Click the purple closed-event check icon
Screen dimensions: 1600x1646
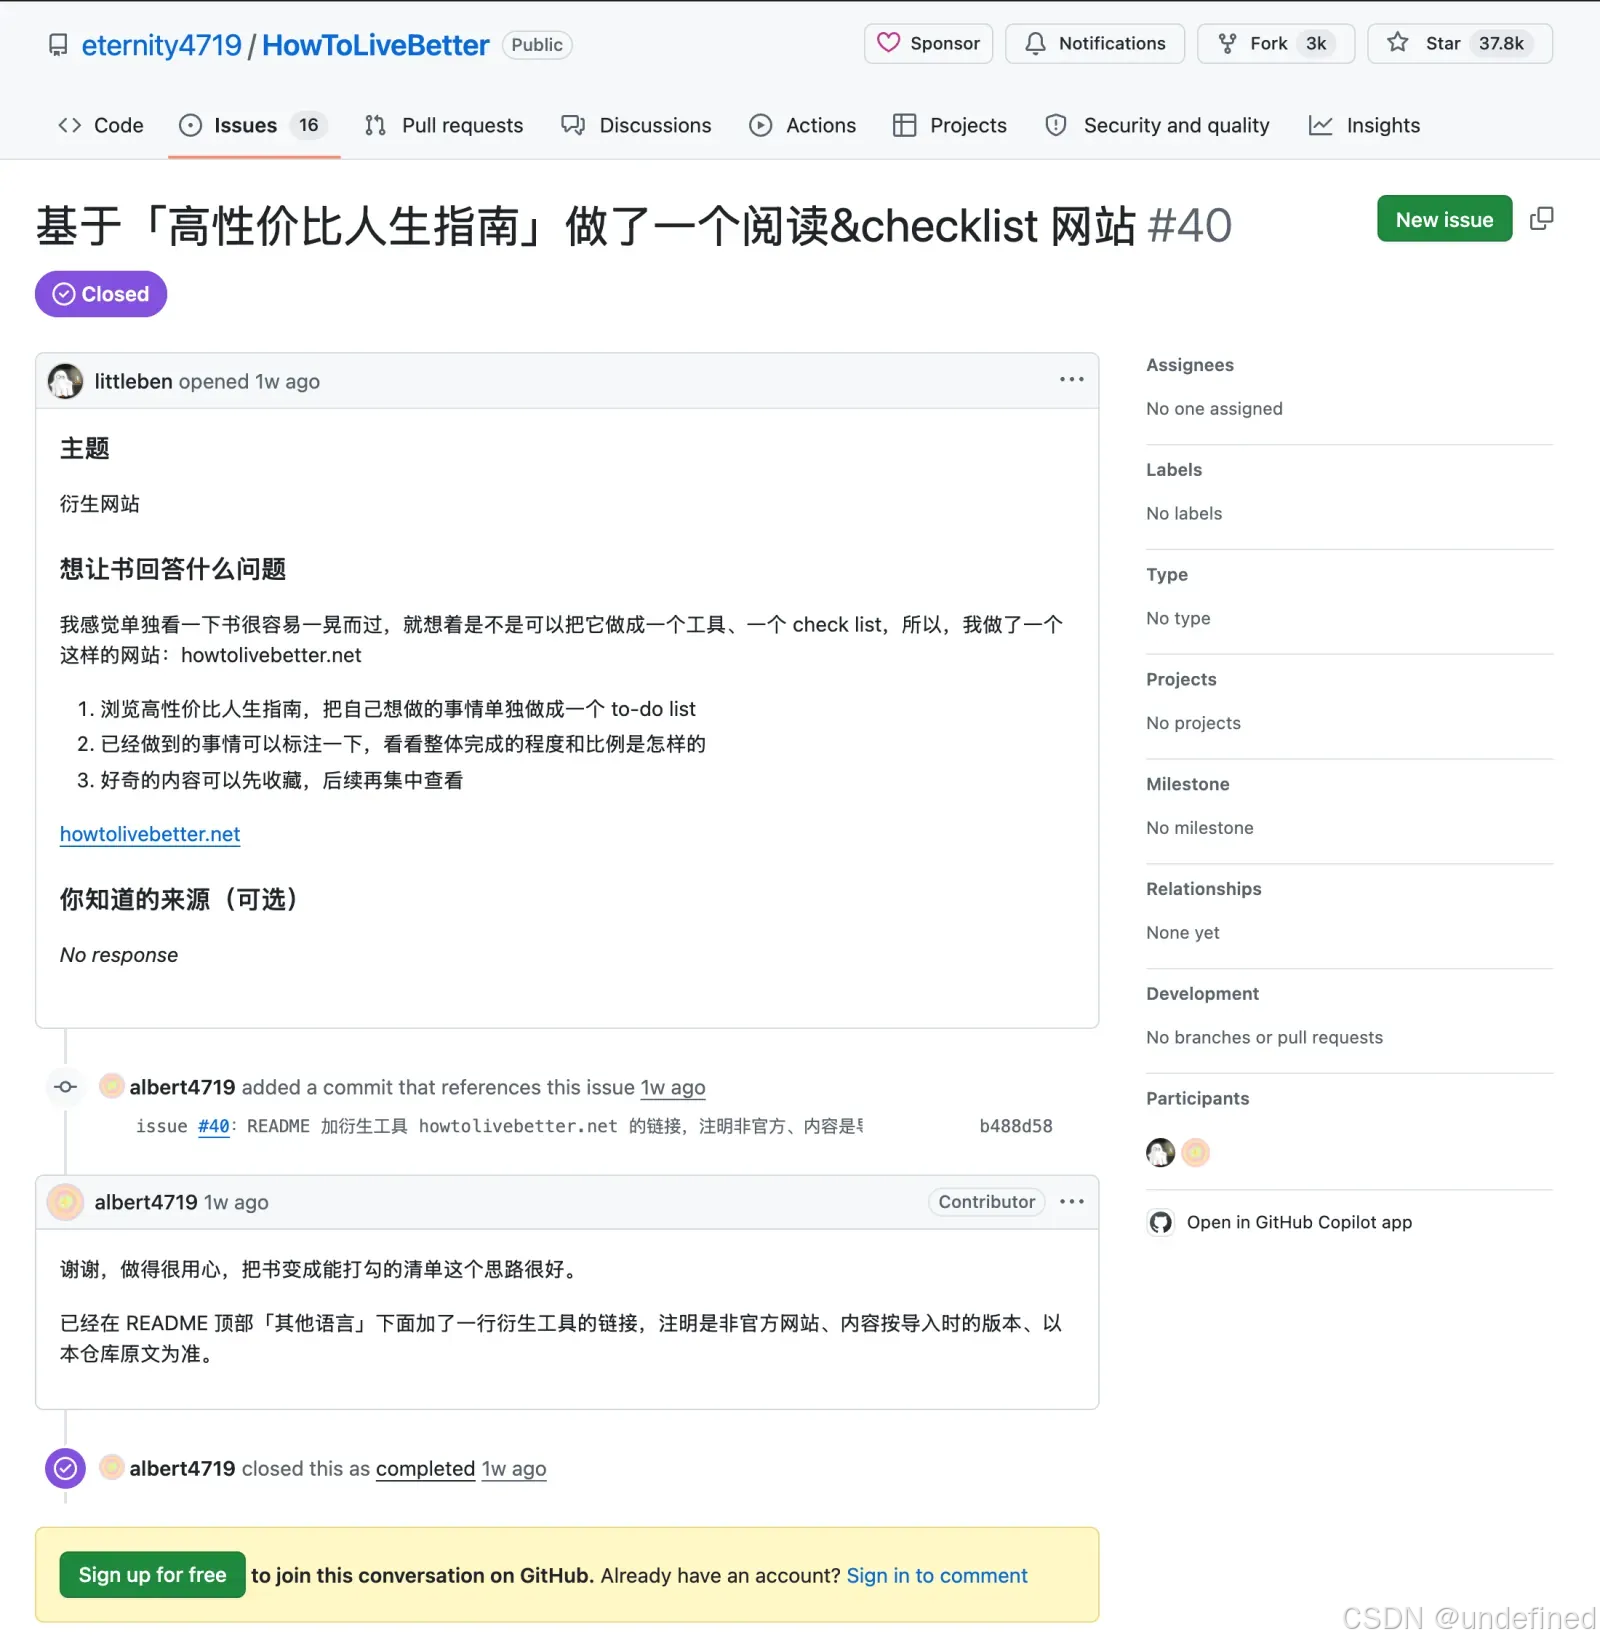point(66,1469)
